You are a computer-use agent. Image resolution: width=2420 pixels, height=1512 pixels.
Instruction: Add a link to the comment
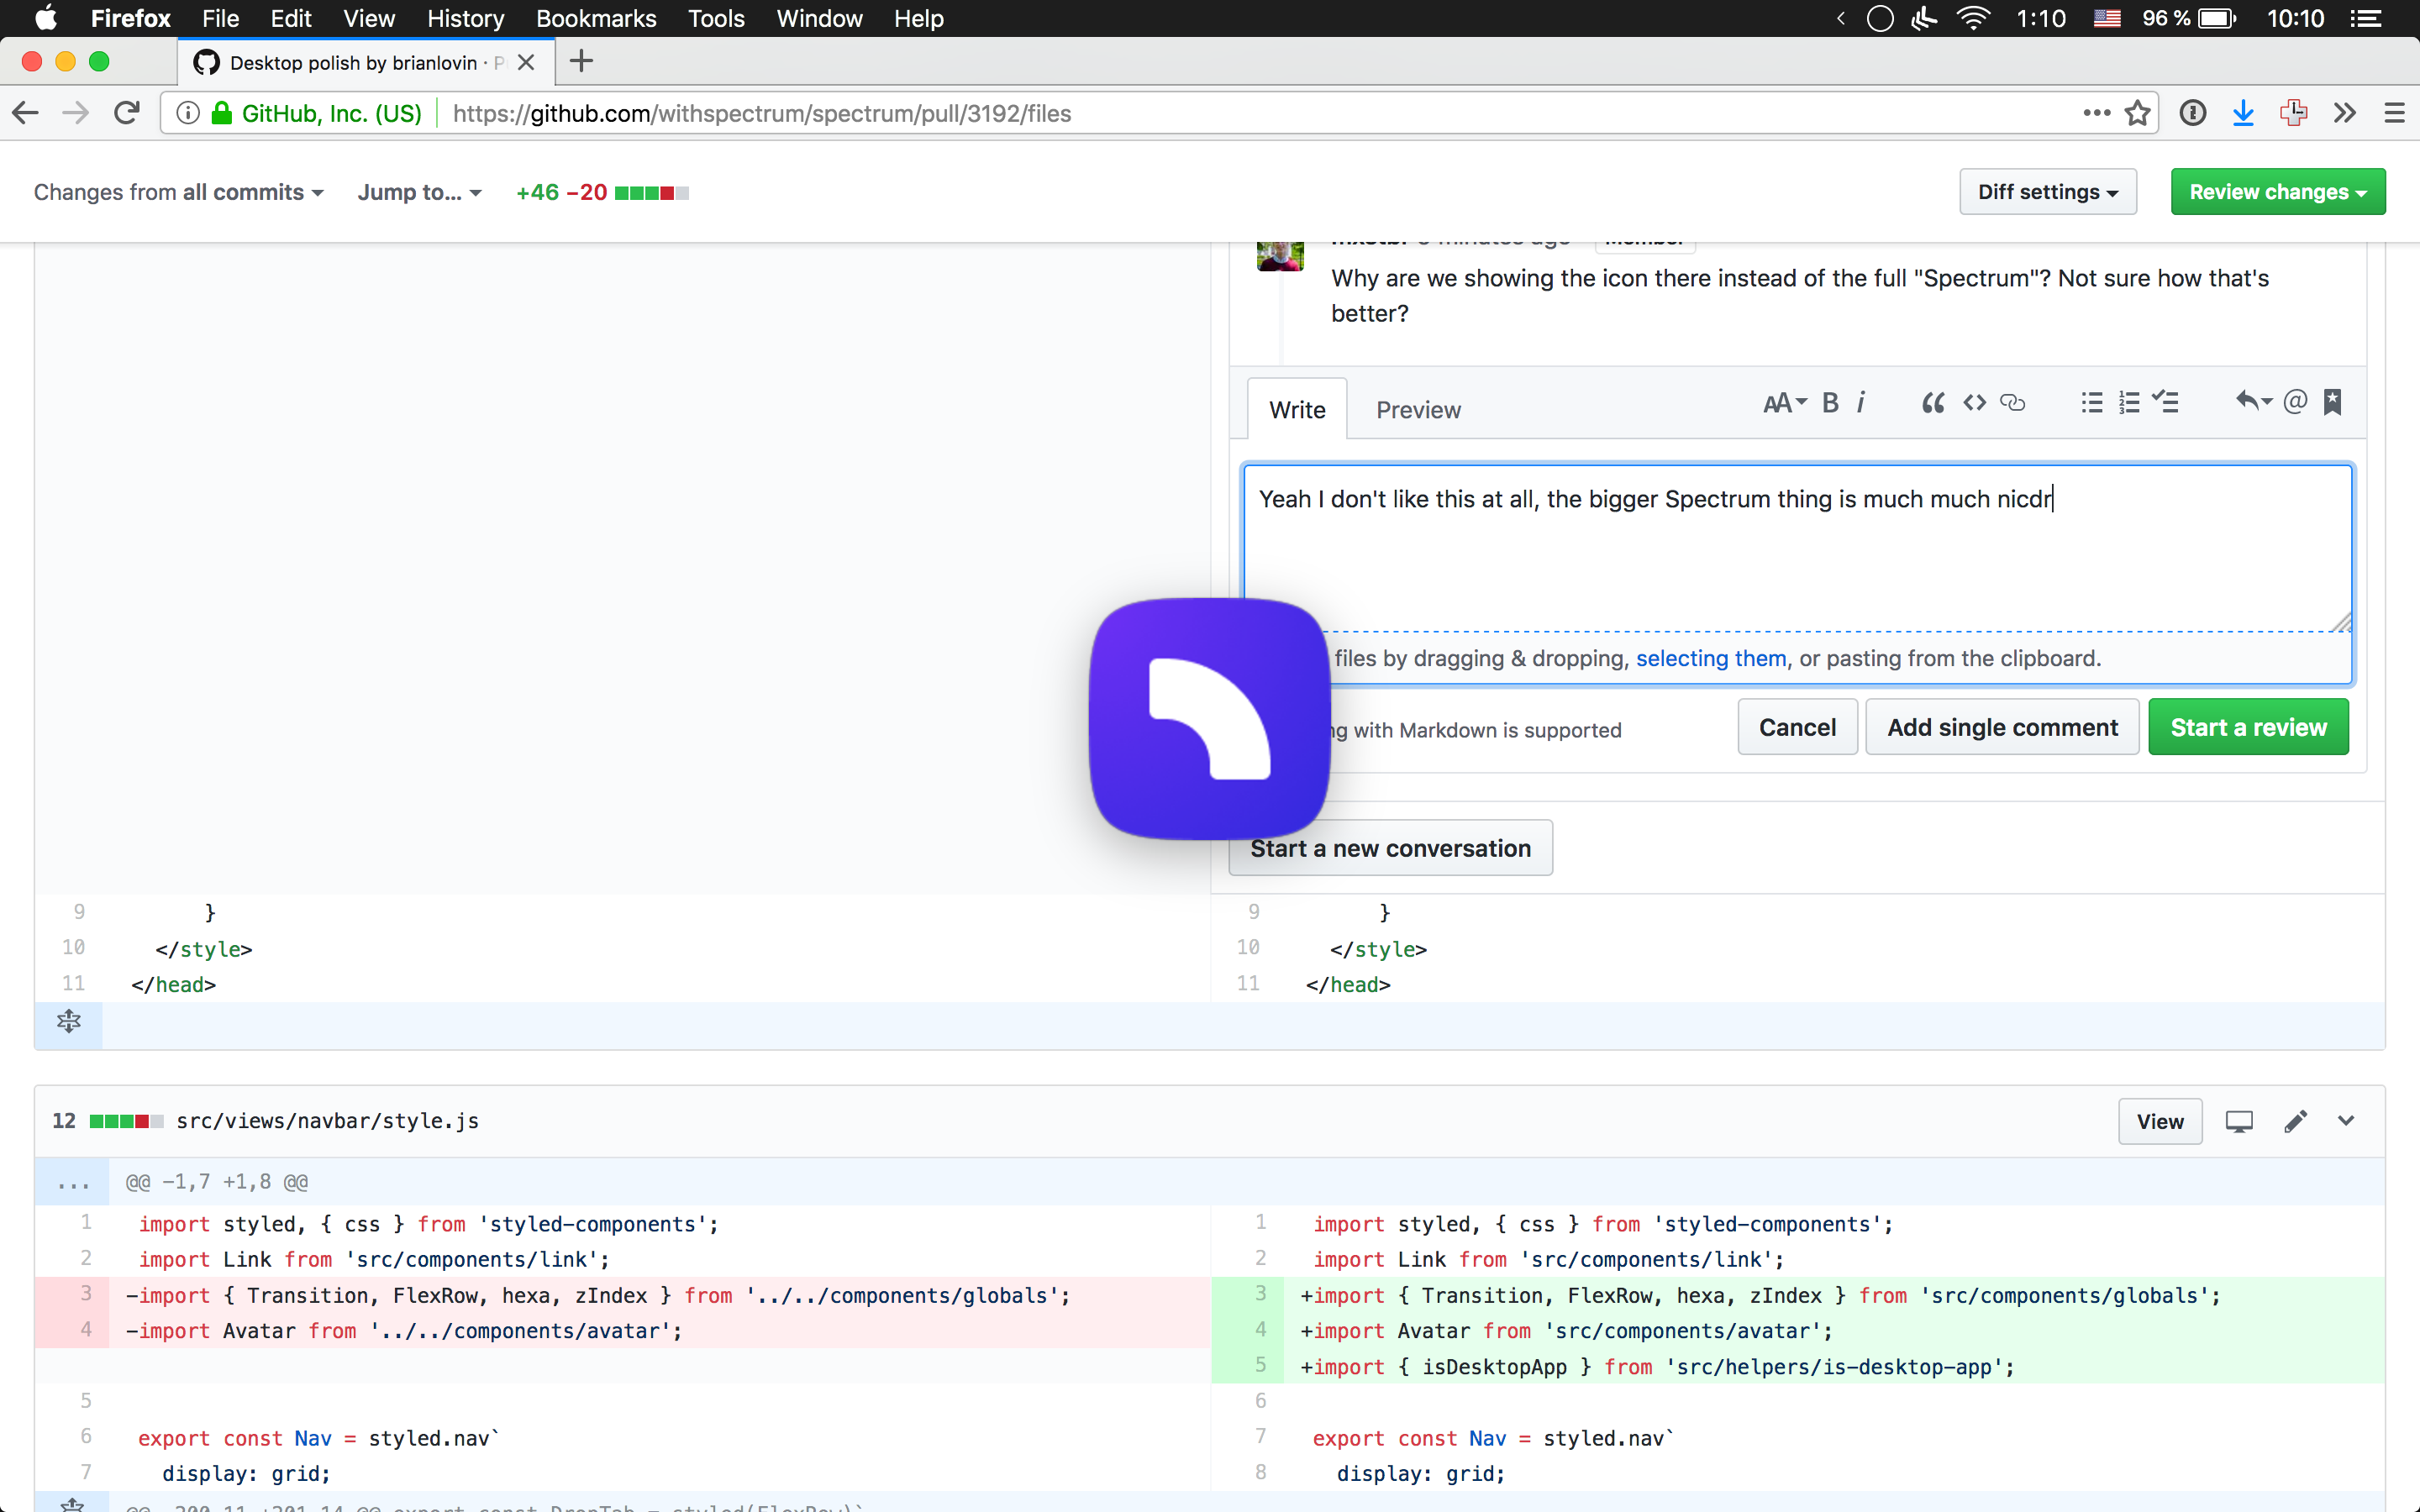(x=2012, y=402)
